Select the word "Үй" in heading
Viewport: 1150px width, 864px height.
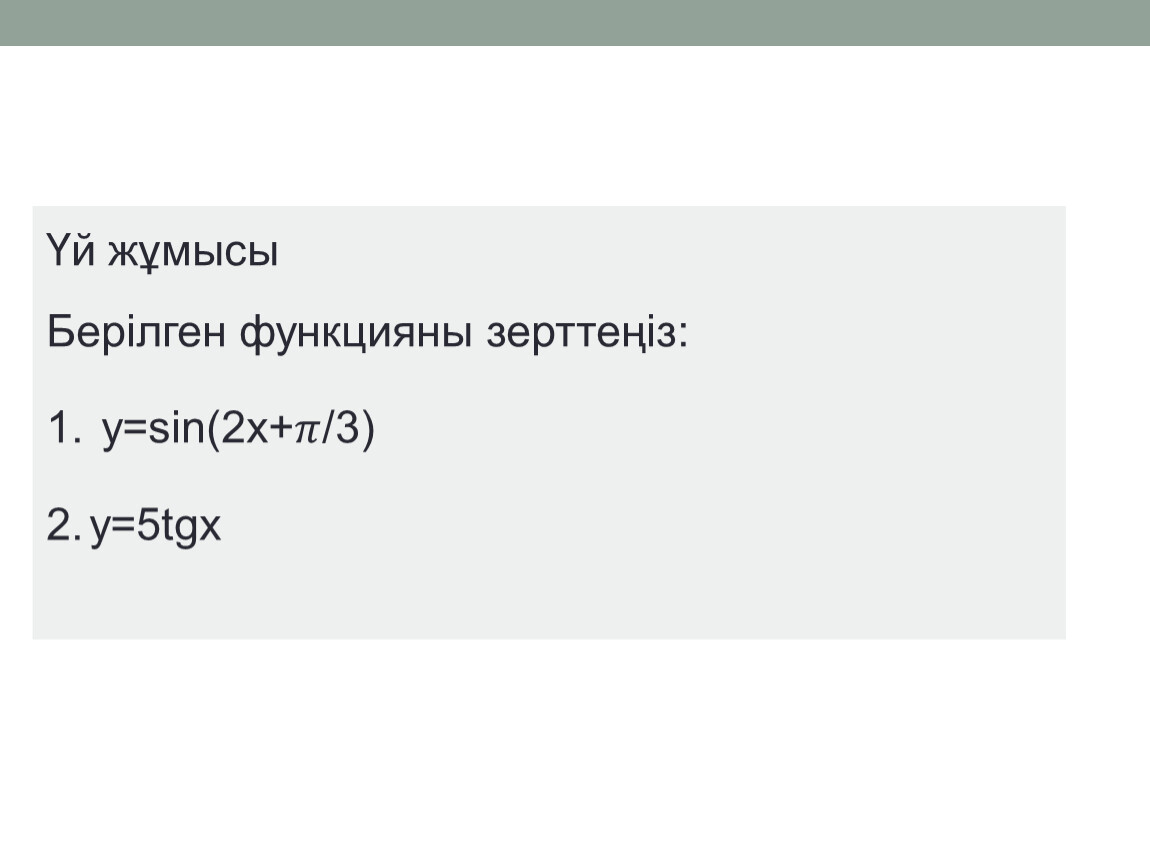click(x=70, y=250)
